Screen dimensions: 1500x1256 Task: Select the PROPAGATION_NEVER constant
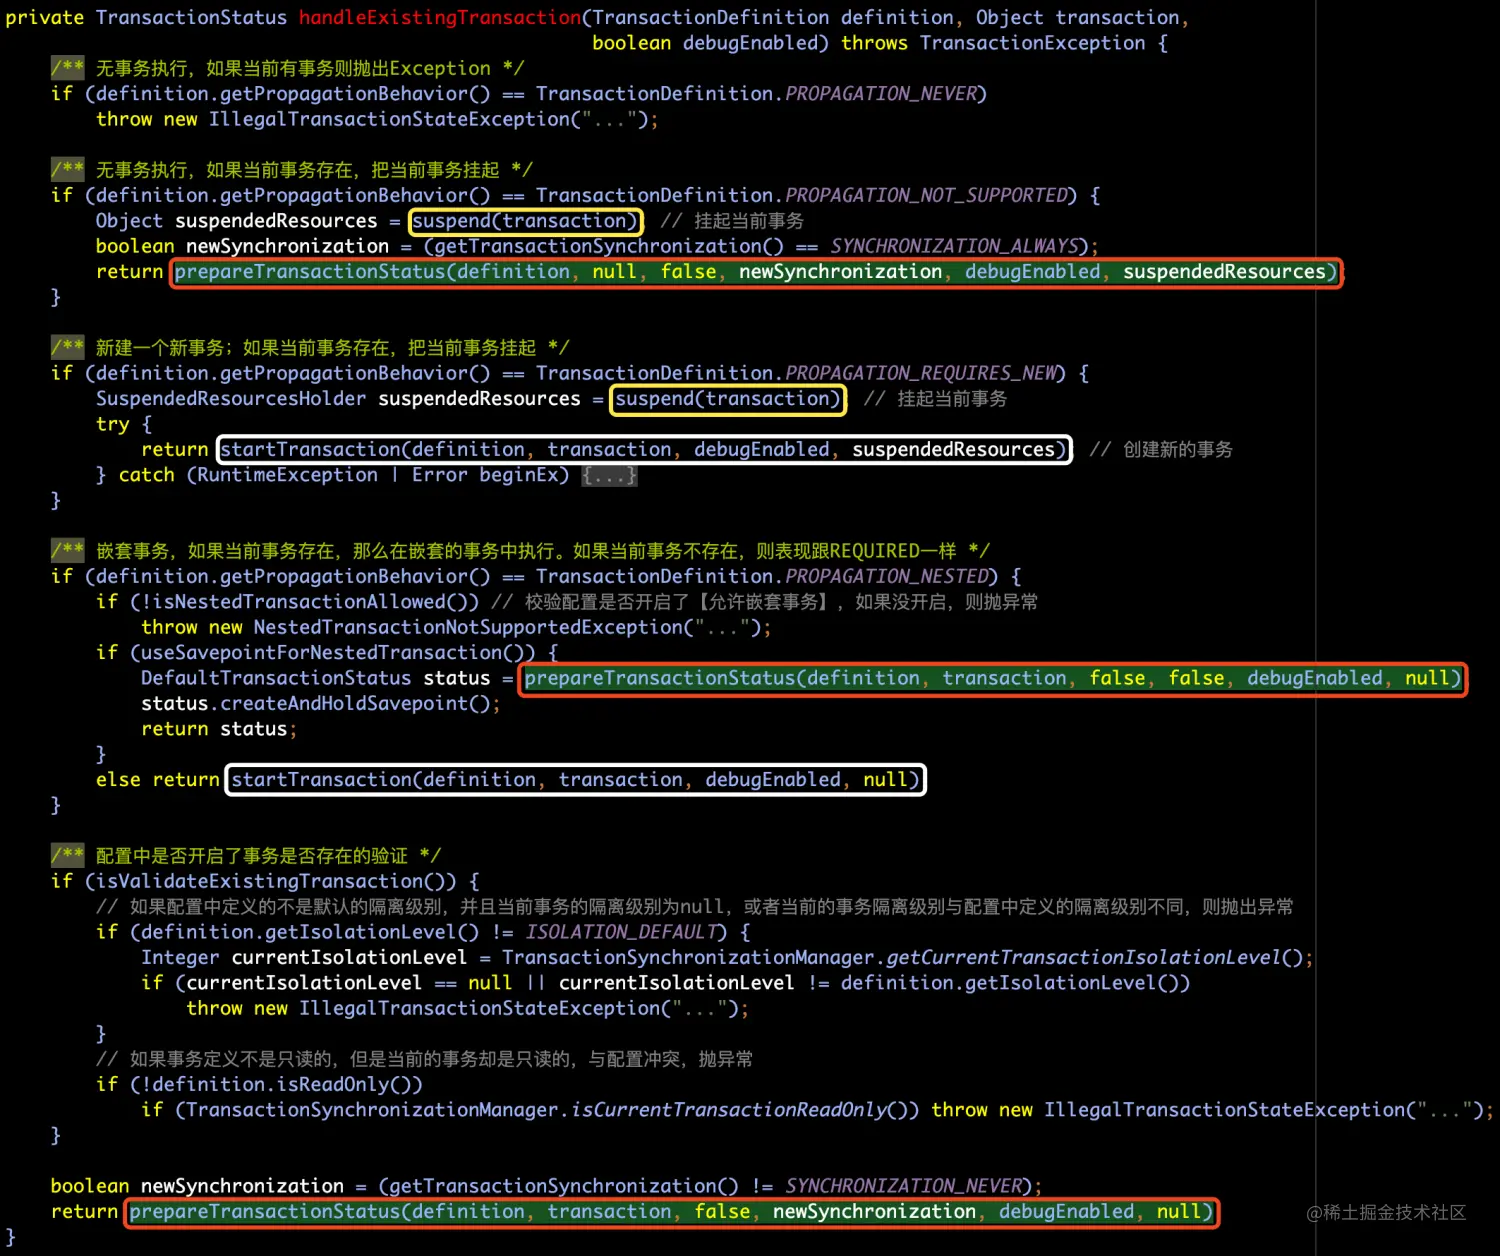click(881, 94)
